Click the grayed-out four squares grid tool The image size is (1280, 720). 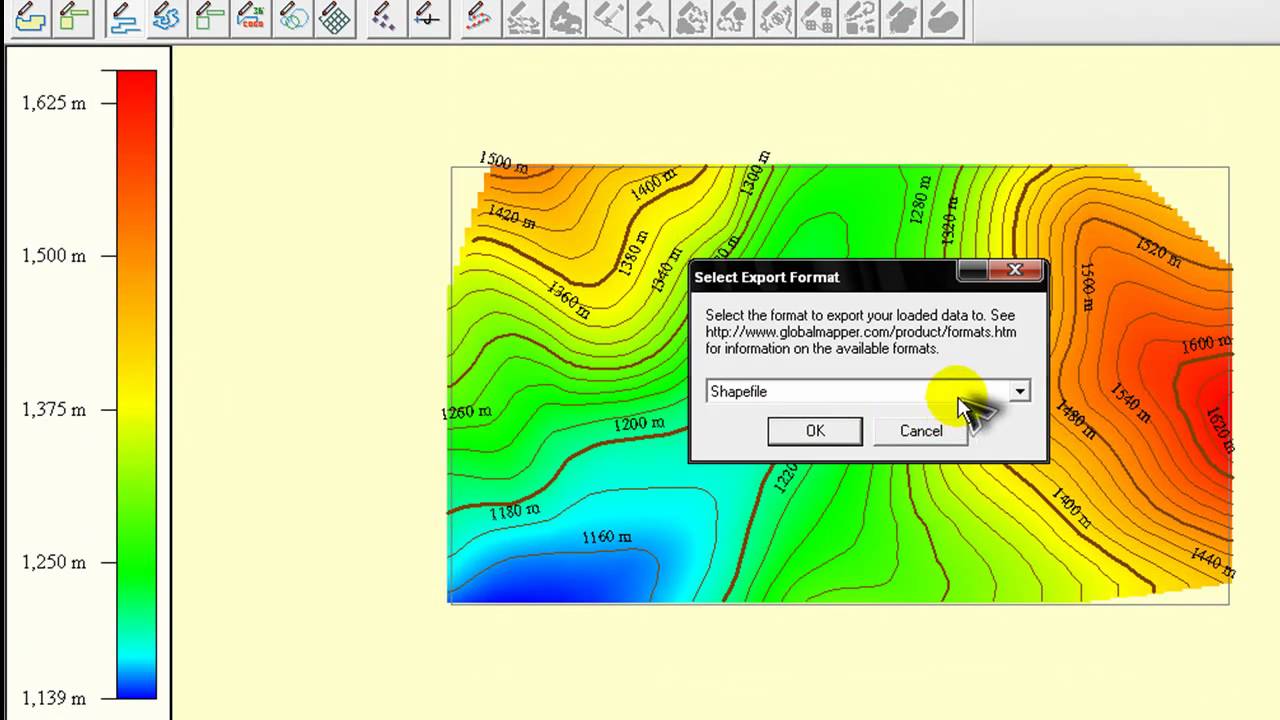coord(817,17)
